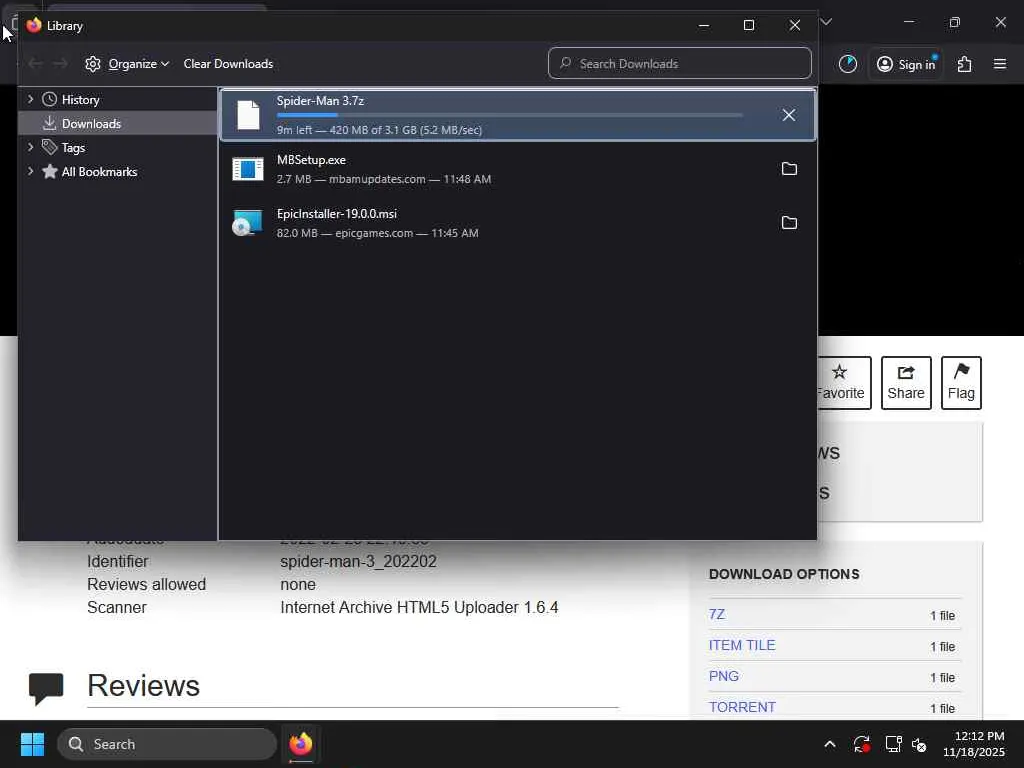Click the Favorite star button

pos(843,383)
